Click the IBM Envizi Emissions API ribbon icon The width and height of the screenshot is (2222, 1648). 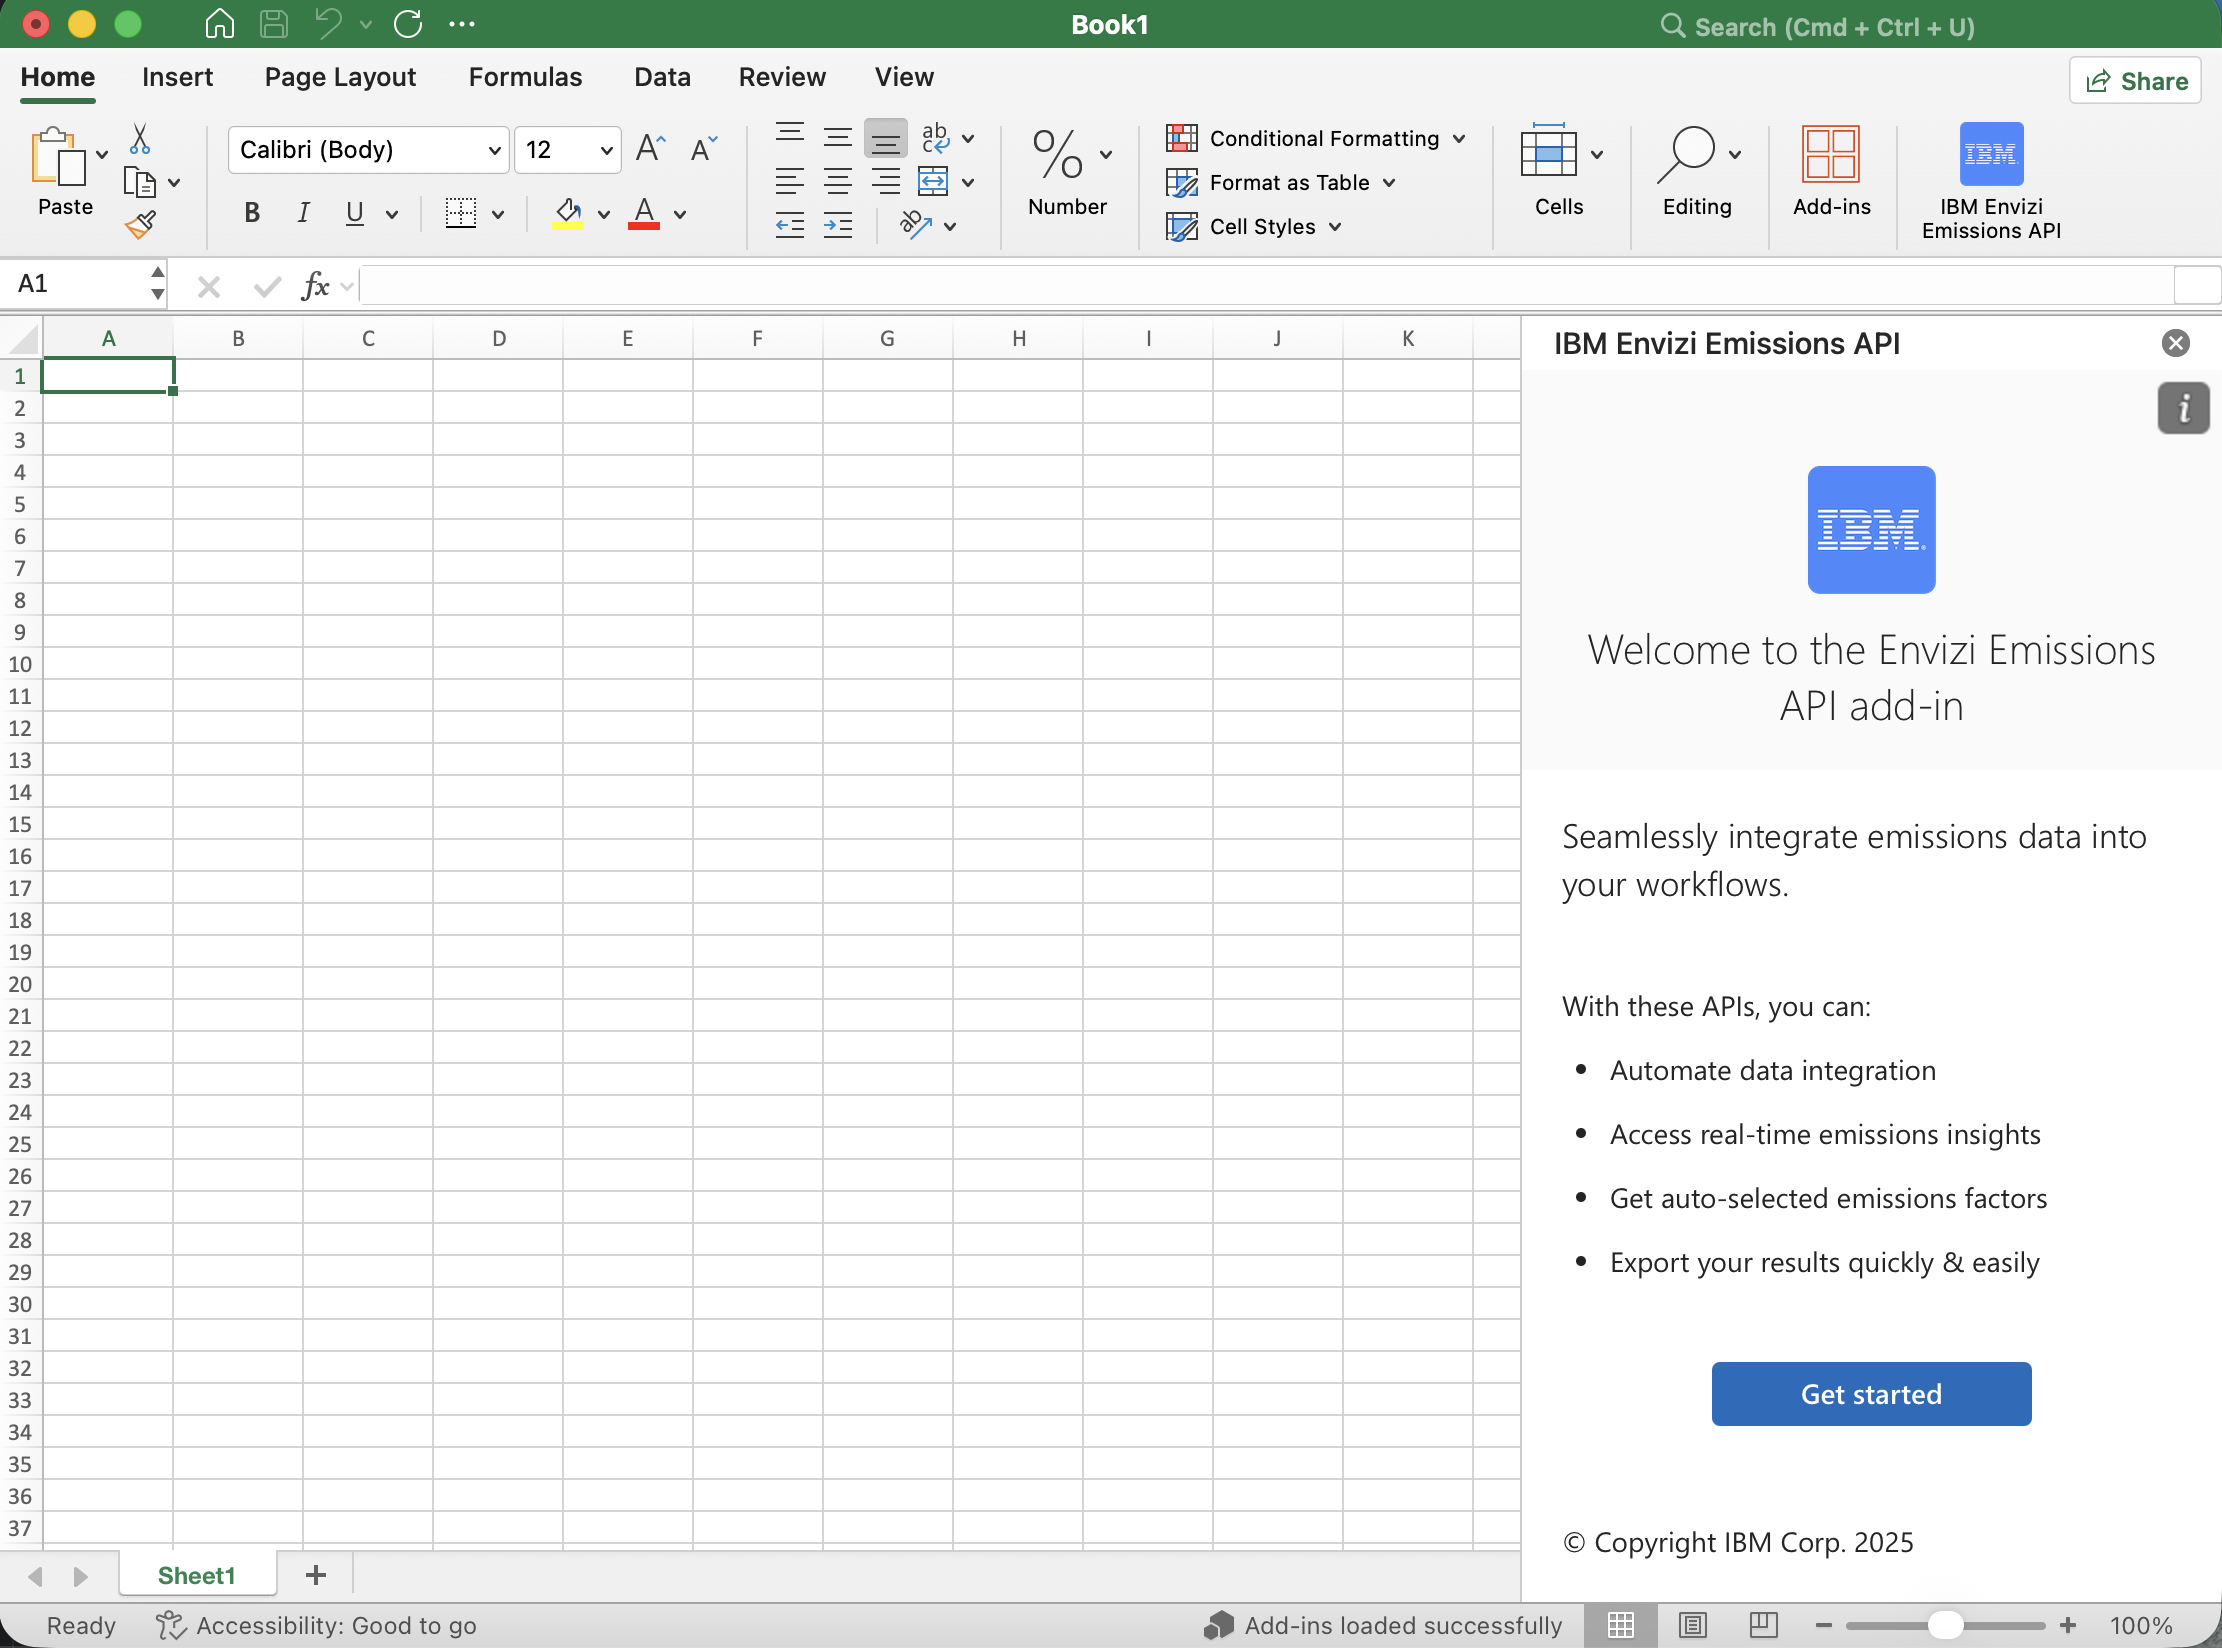point(1990,155)
